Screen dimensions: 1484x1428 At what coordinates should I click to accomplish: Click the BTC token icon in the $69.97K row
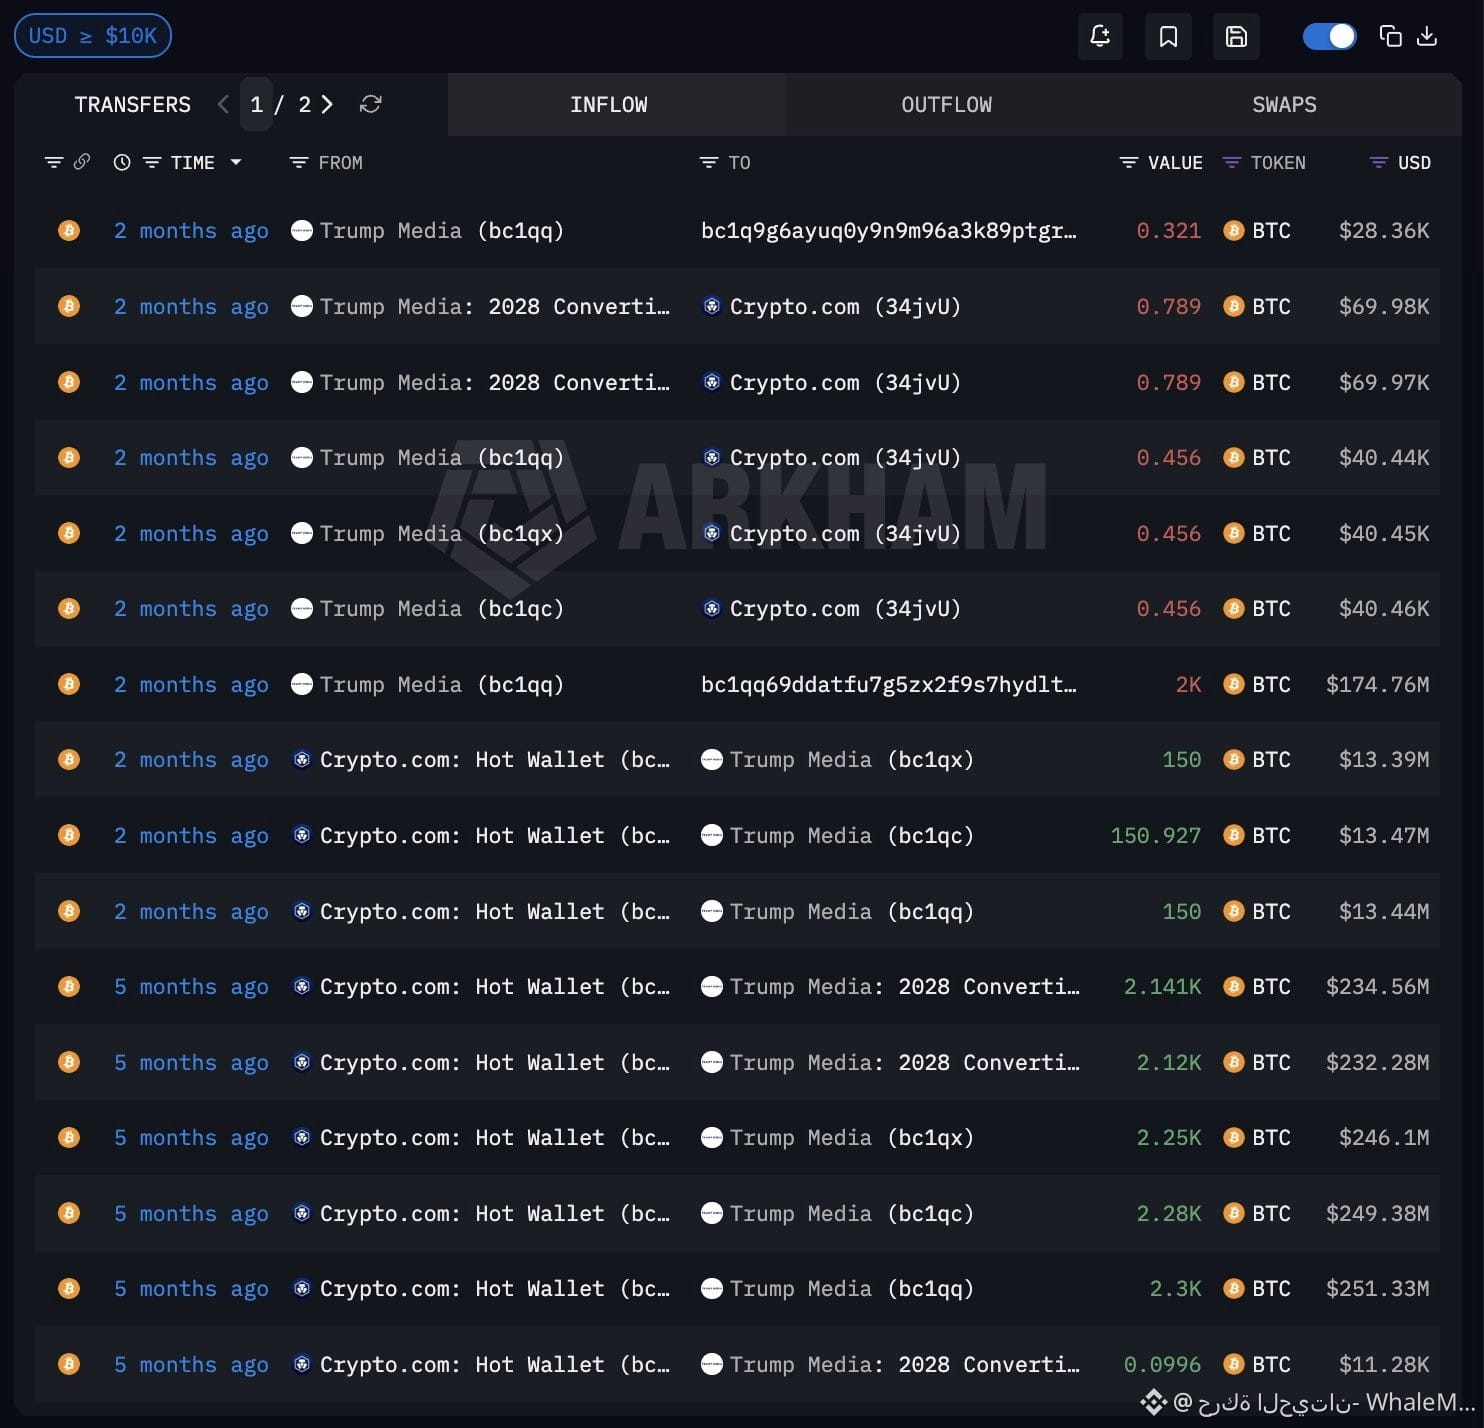(x=1234, y=382)
